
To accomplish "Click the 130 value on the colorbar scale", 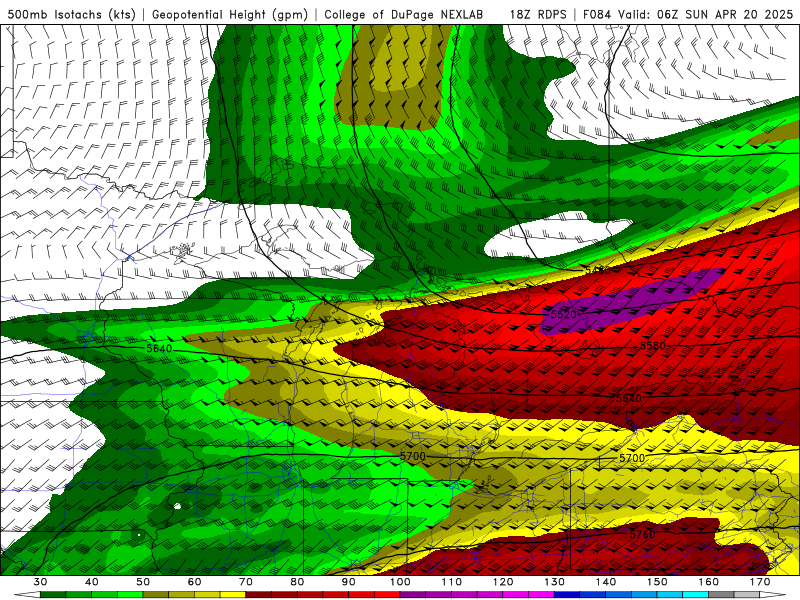I will pos(555,582).
